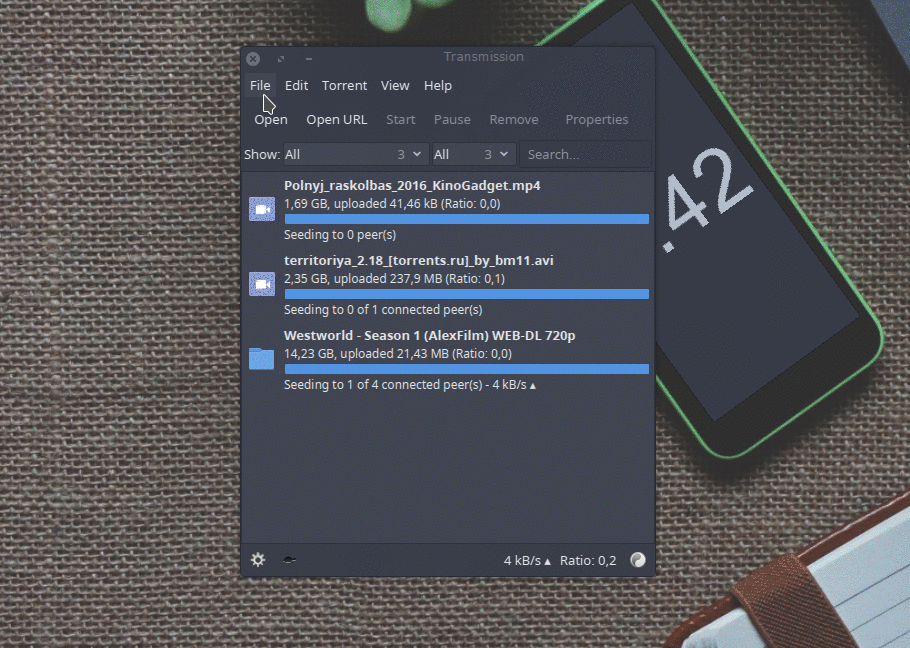Toggle turtle alternative speed limits
This screenshot has height=648, width=910.
pyautogui.click(x=289, y=560)
